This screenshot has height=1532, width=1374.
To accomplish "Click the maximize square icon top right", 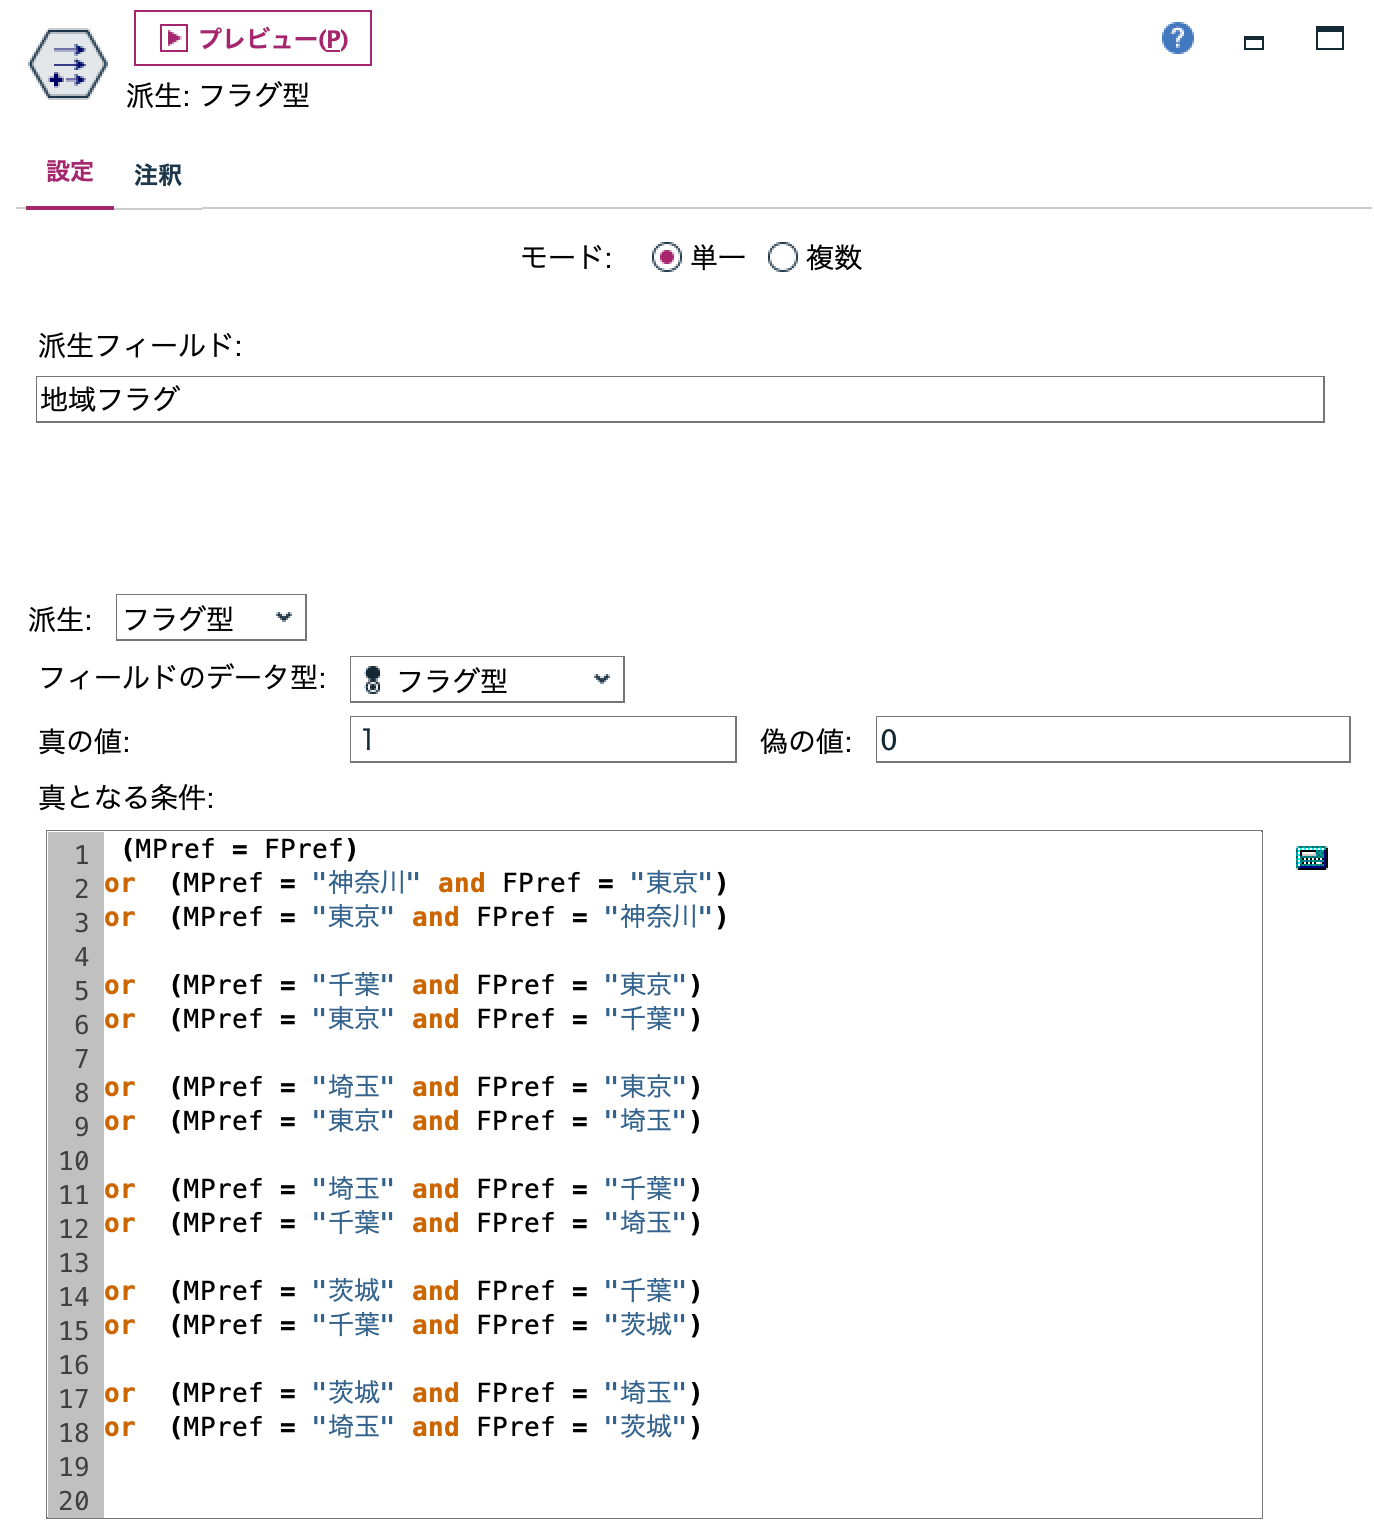I will point(1330,39).
